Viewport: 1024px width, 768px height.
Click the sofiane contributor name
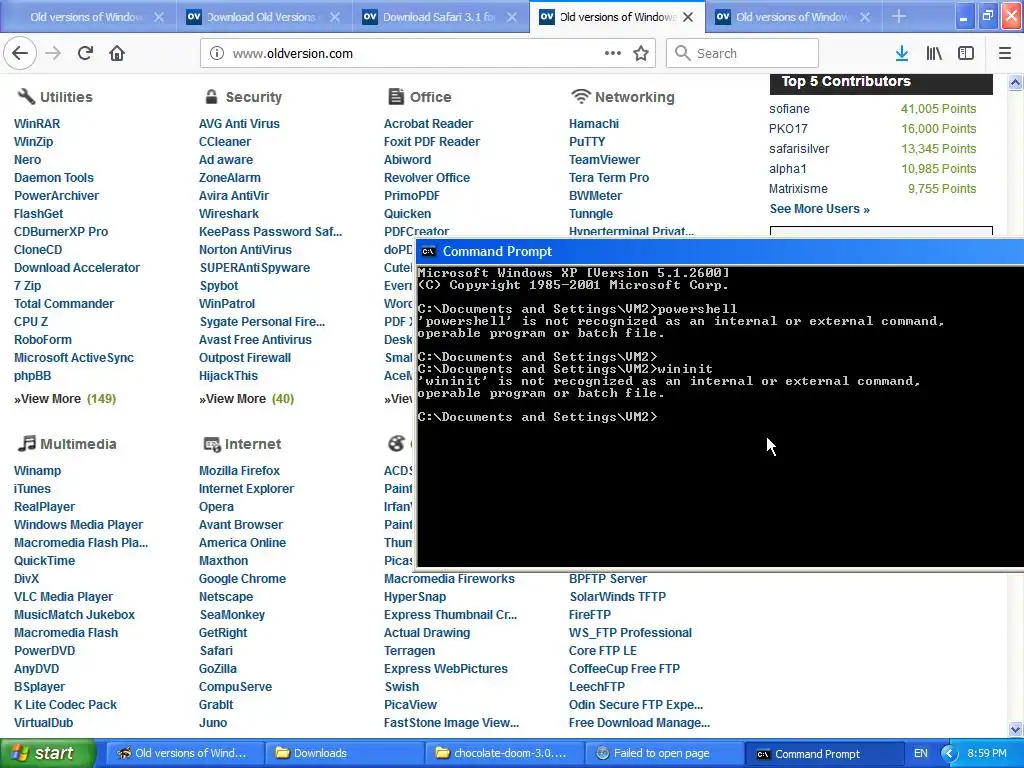[x=789, y=109]
